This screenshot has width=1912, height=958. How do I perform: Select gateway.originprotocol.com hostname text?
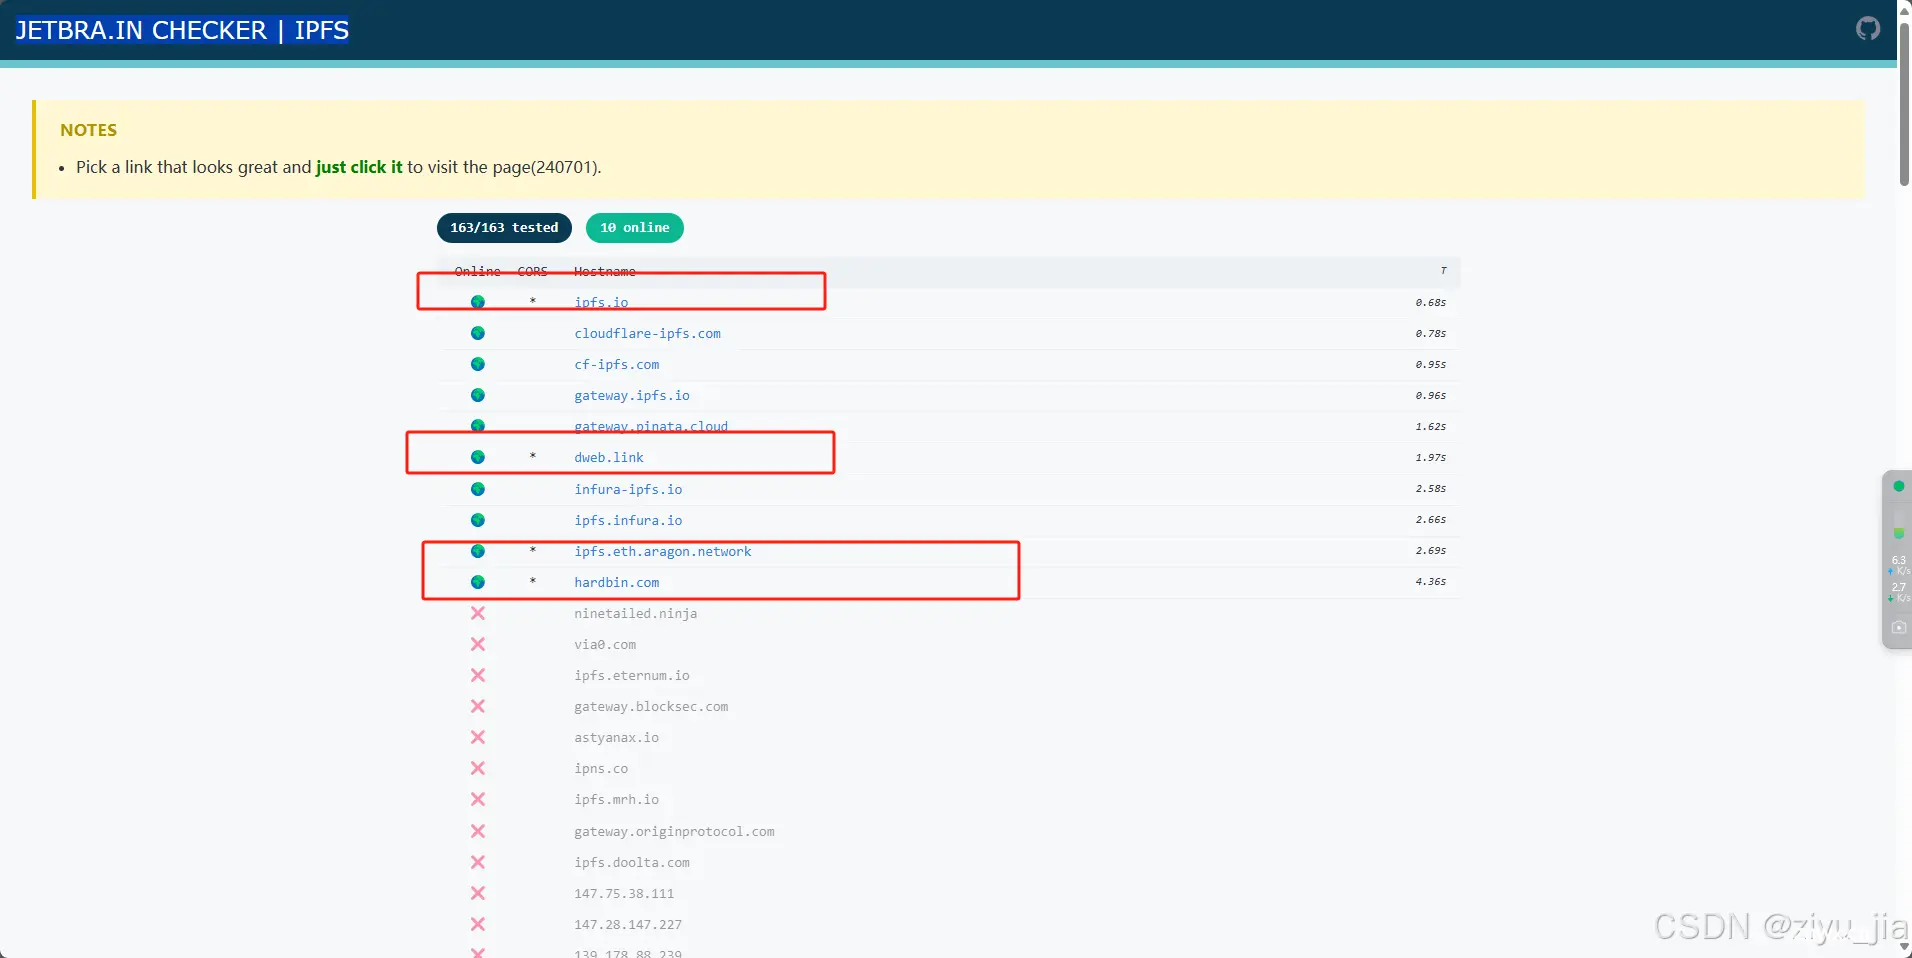(x=674, y=831)
